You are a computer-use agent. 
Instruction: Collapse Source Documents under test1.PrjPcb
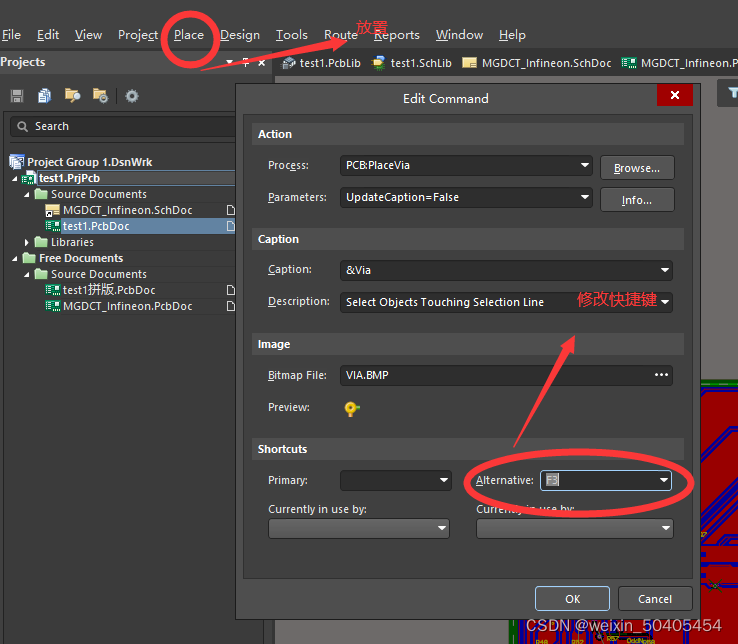[27, 195]
